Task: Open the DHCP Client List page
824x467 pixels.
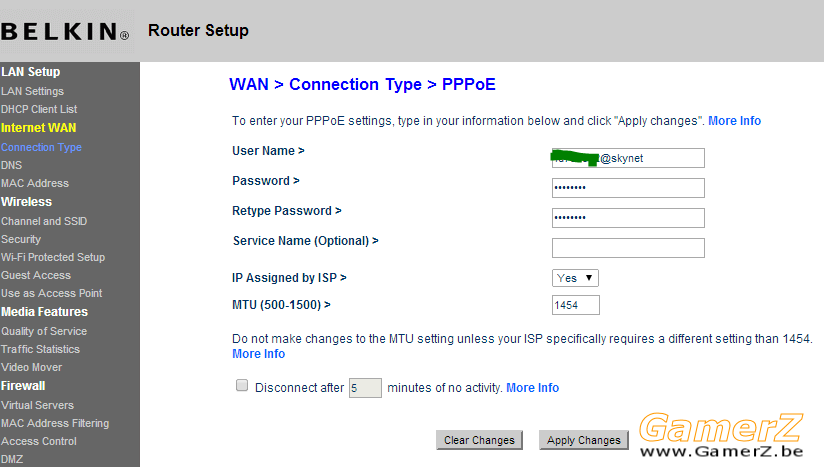Action: point(39,109)
